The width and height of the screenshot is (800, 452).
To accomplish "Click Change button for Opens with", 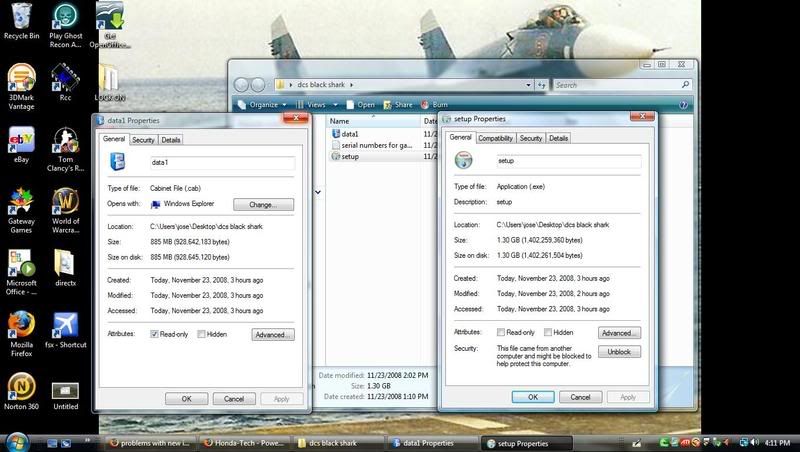I will 263,205.
